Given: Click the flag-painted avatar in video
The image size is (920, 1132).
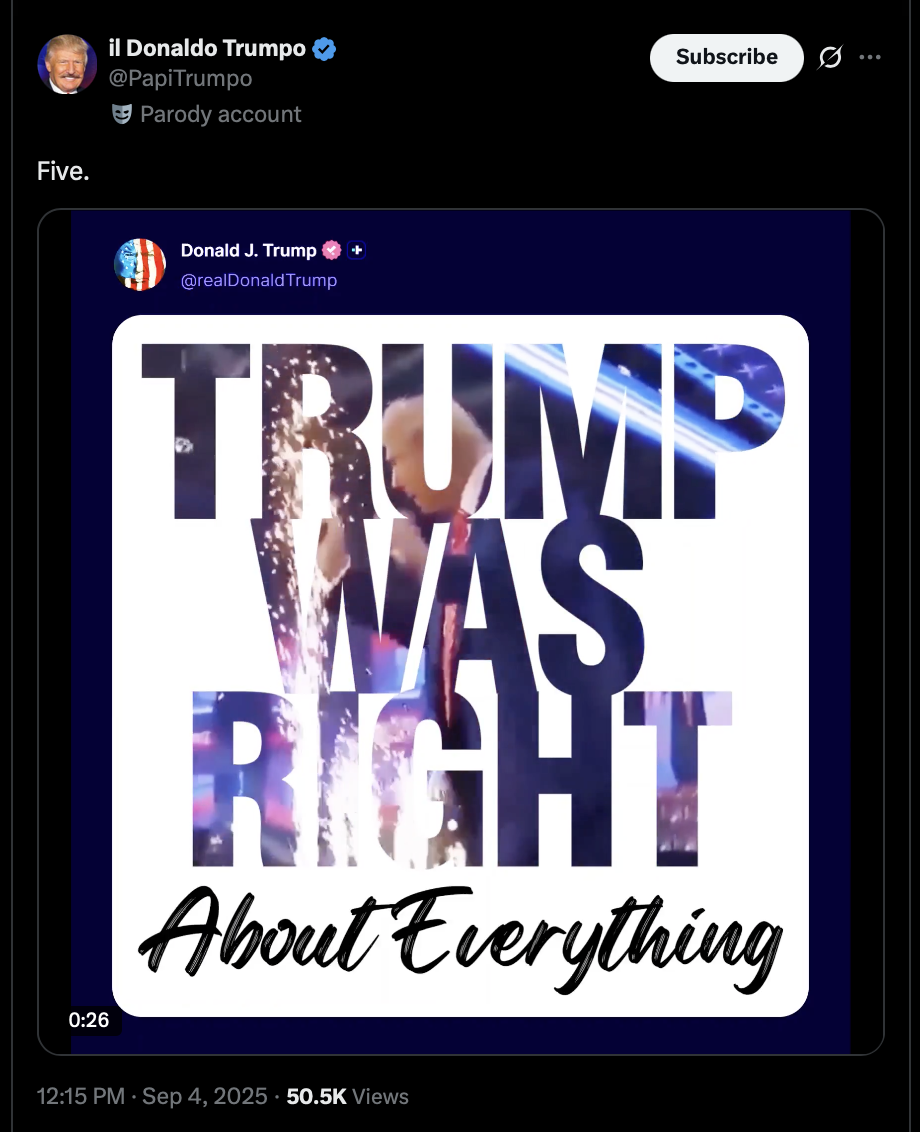Looking at the screenshot, I should point(140,264).
